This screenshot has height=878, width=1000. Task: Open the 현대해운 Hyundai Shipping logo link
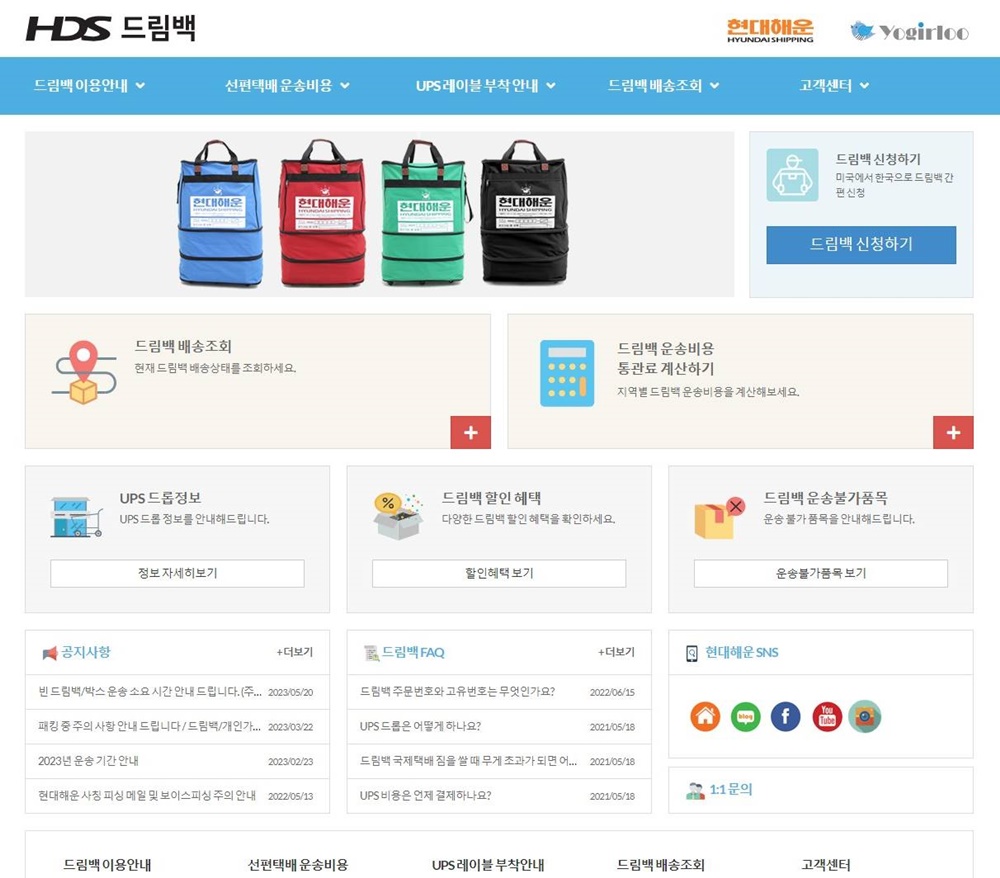click(770, 30)
